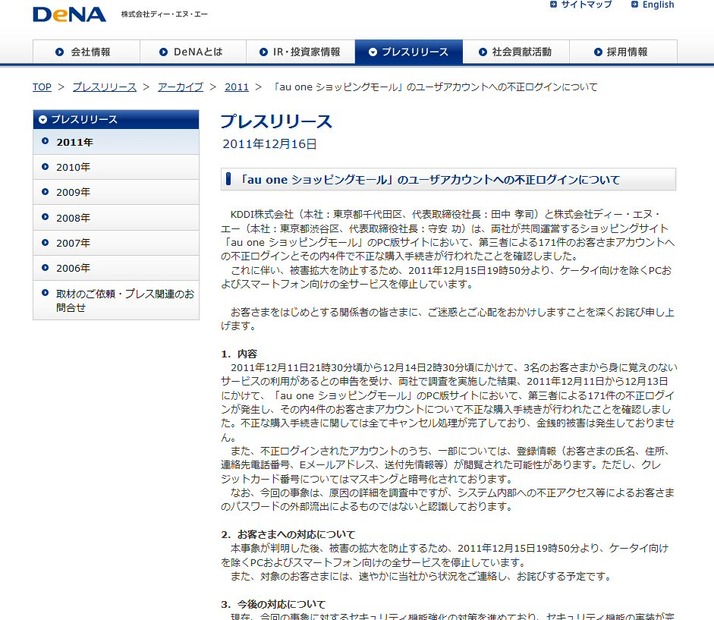Click the bullet icon on 採用情報 tab
Screen dimensions: 714x620
[x=598, y=52]
